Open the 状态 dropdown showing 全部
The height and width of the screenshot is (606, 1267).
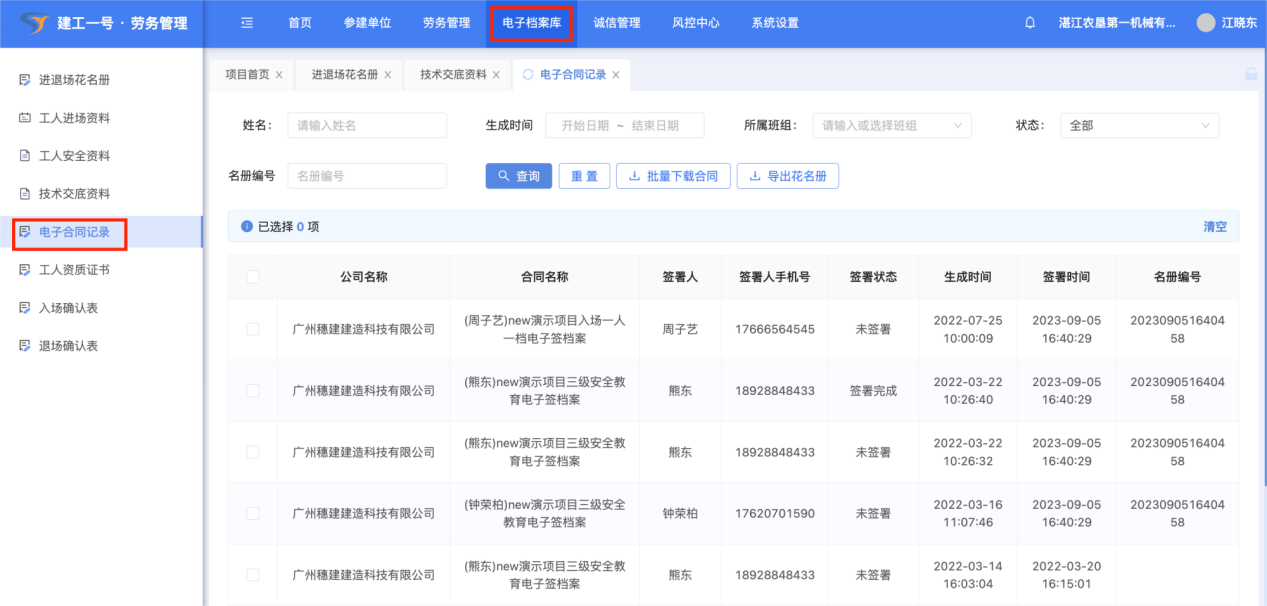point(1139,125)
